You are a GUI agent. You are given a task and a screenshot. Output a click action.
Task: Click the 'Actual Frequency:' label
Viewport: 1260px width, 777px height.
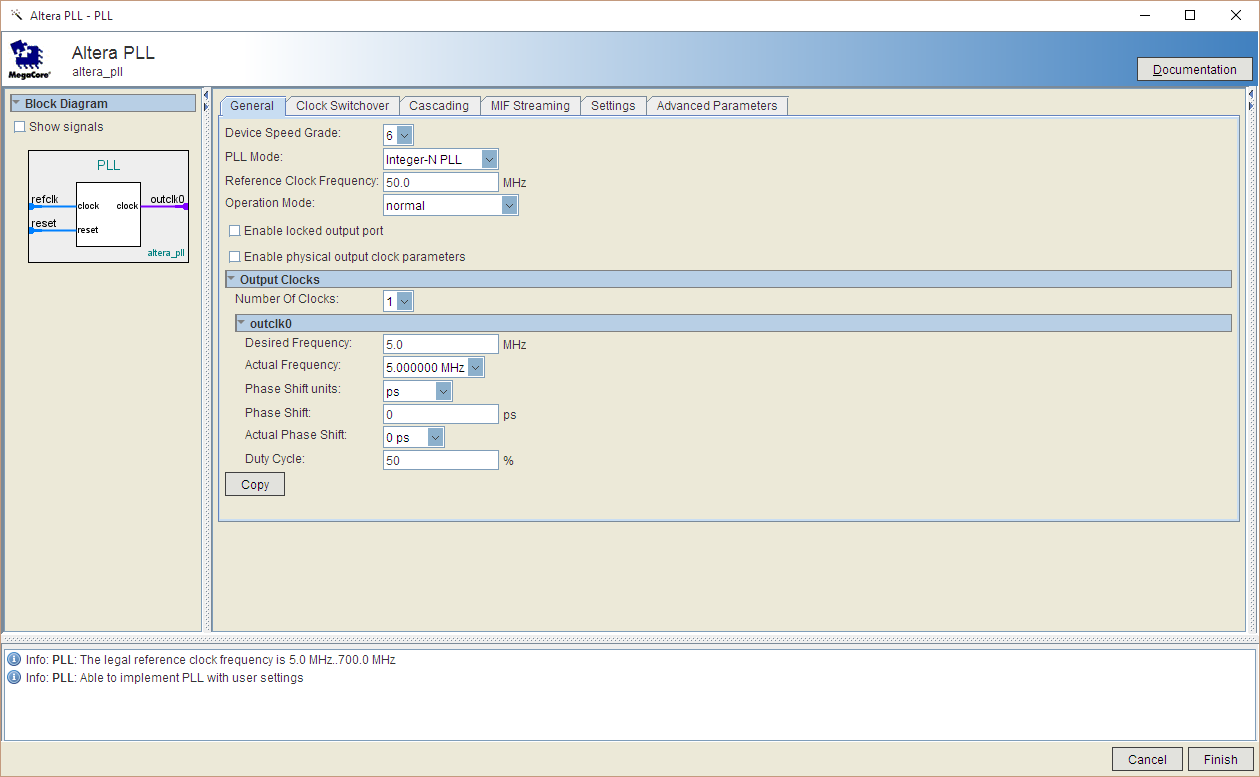pyautogui.click(x=293, y=365)
